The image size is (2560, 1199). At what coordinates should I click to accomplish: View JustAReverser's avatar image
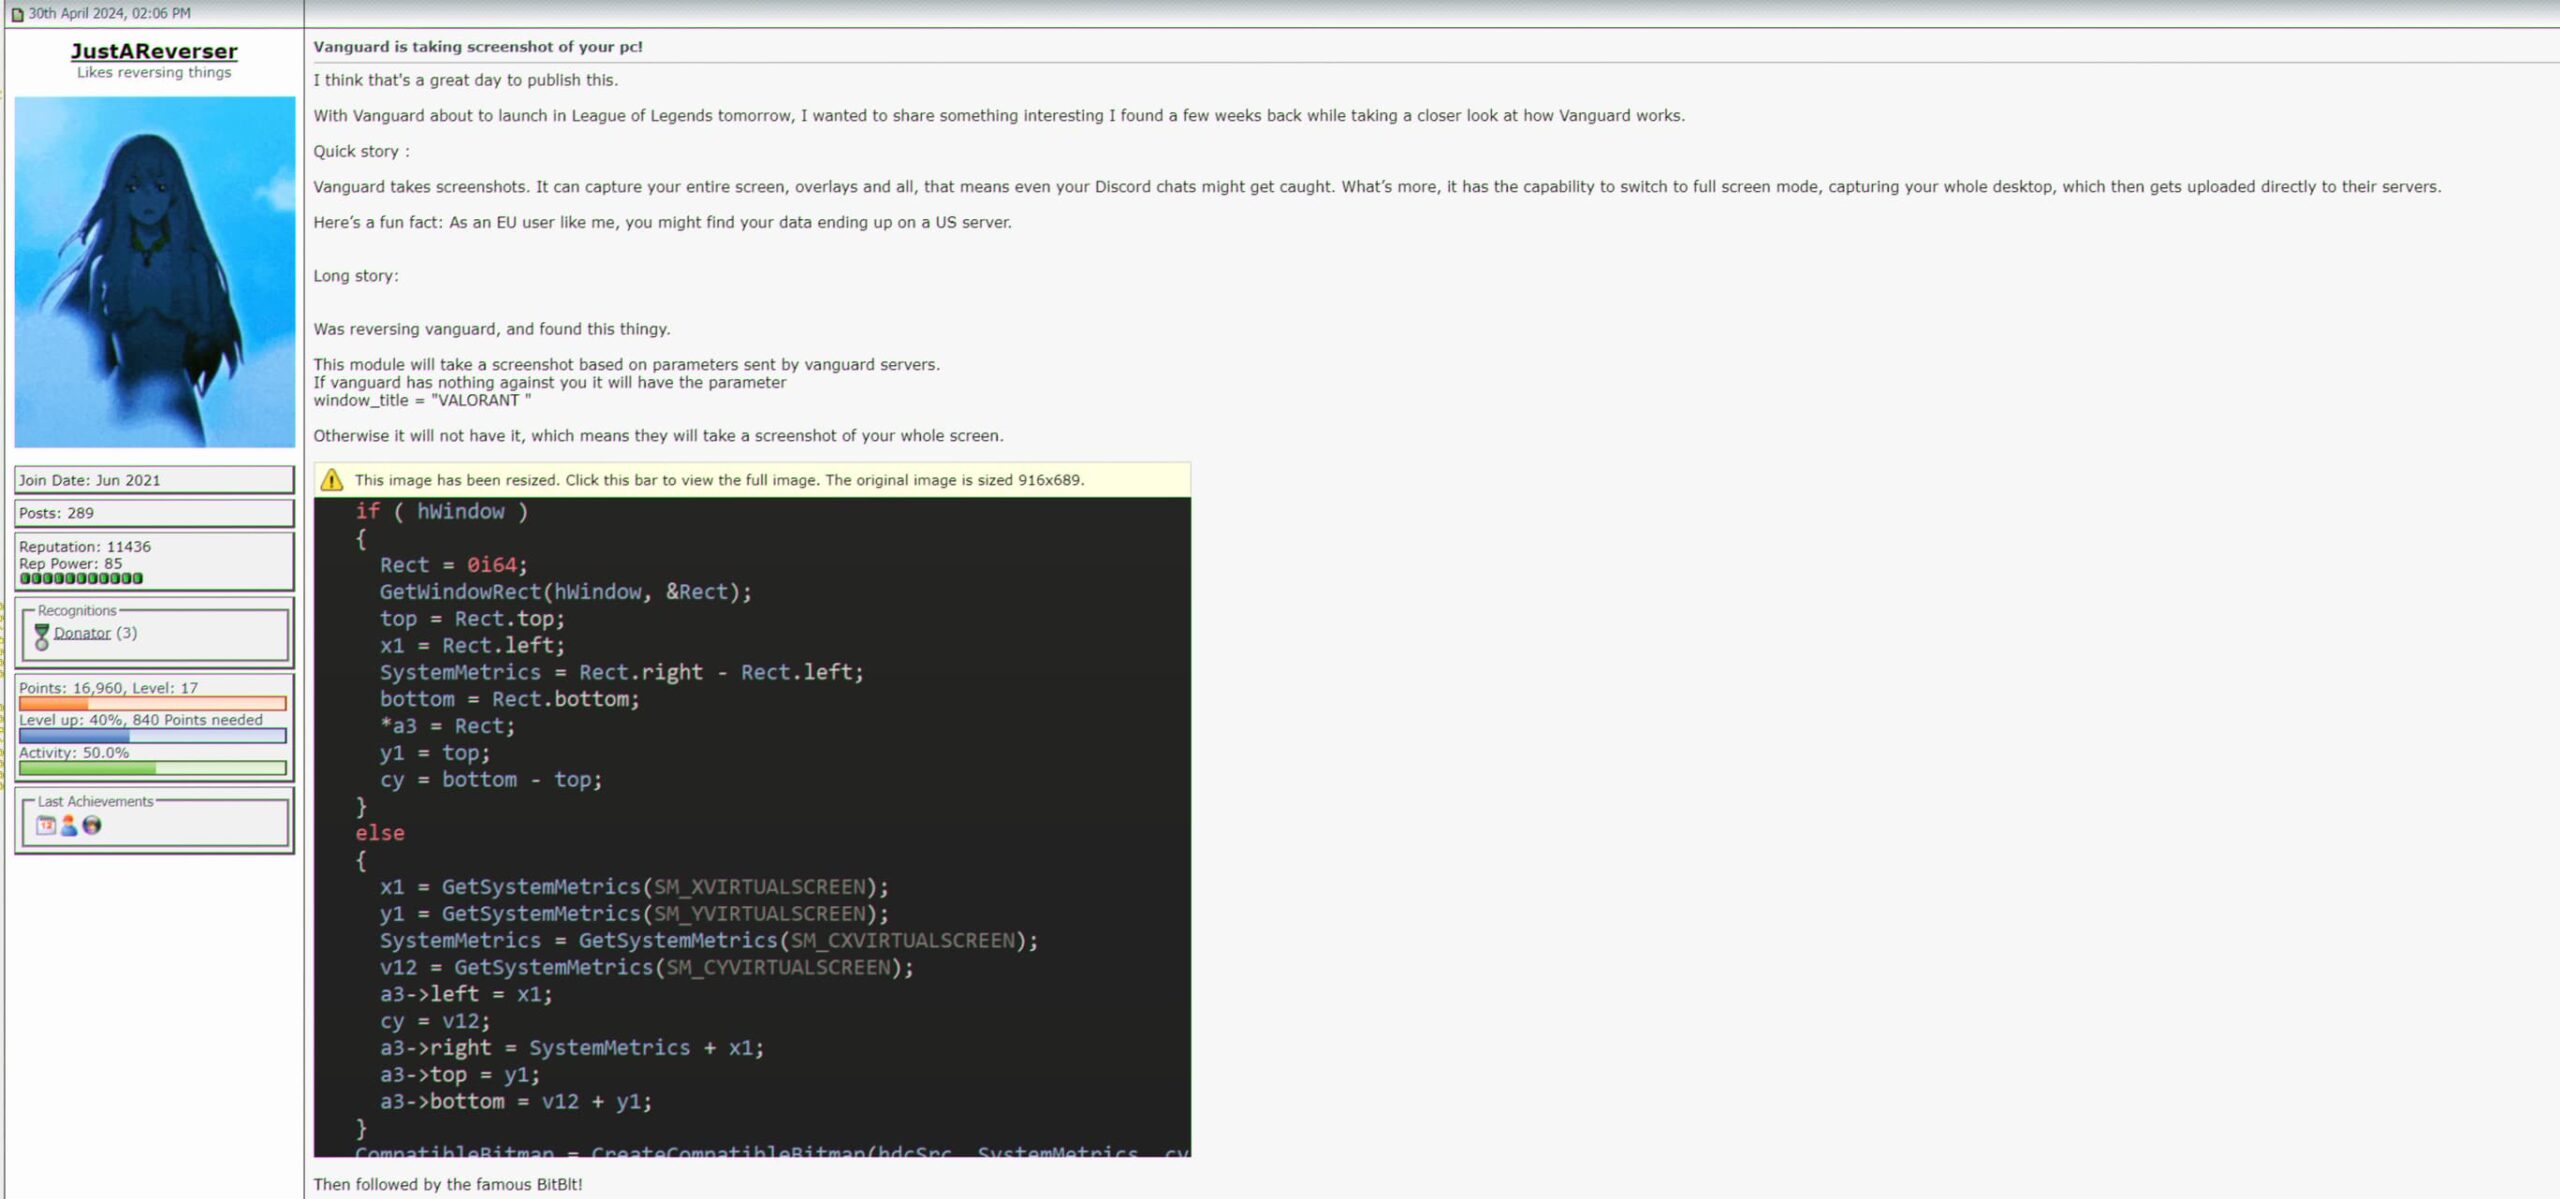pos(155,272)
